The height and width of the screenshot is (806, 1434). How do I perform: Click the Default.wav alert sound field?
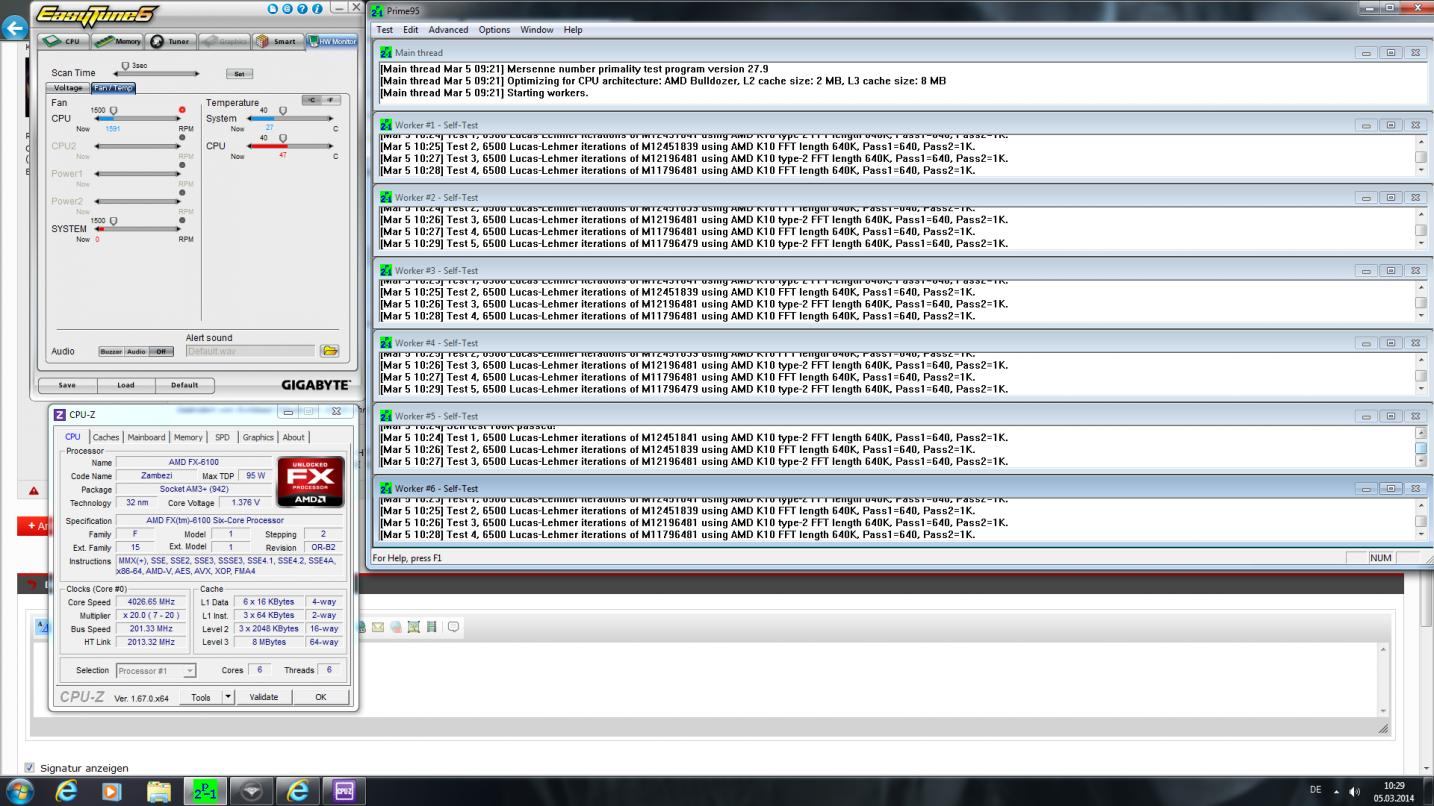point(250,351)
